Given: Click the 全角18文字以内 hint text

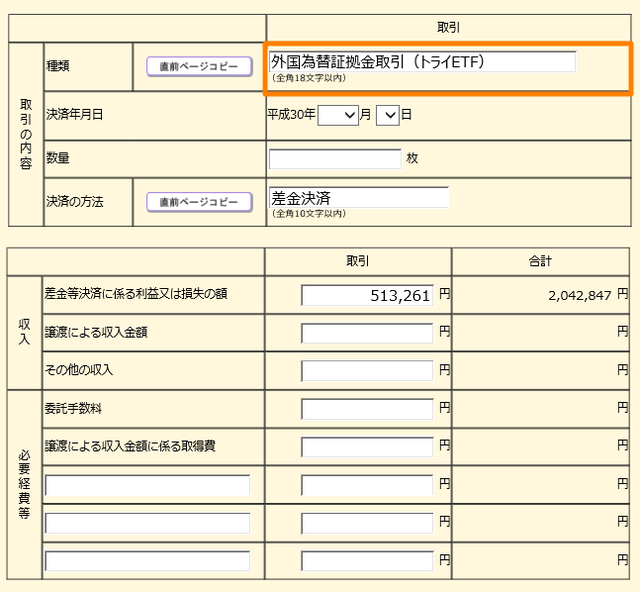Looking at the screenshot, I should pos(309,78).
